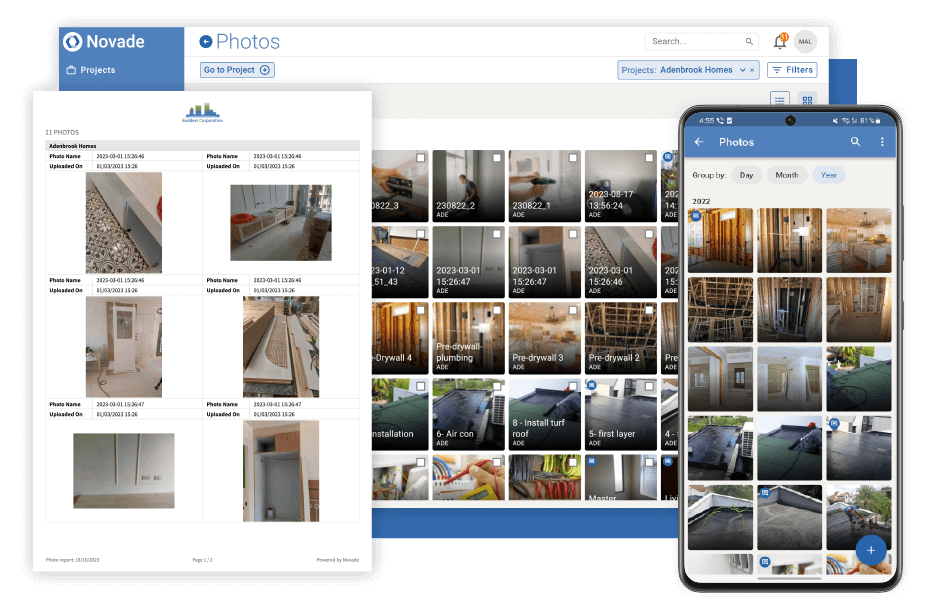Screen dimensions: 930x600
Task: Switch photos to list view
Action: tap(779, 100)
